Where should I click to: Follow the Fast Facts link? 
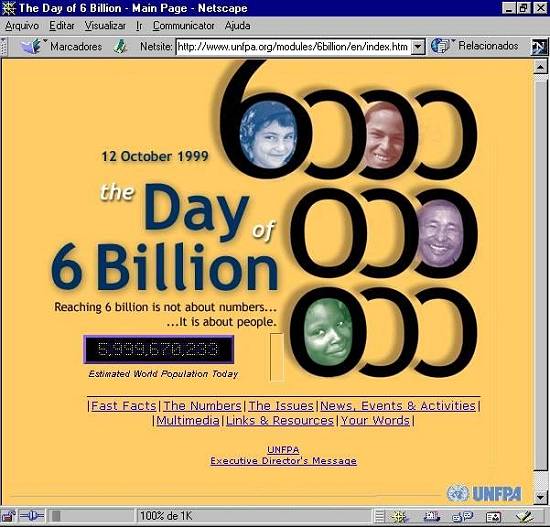click(123, 406)
